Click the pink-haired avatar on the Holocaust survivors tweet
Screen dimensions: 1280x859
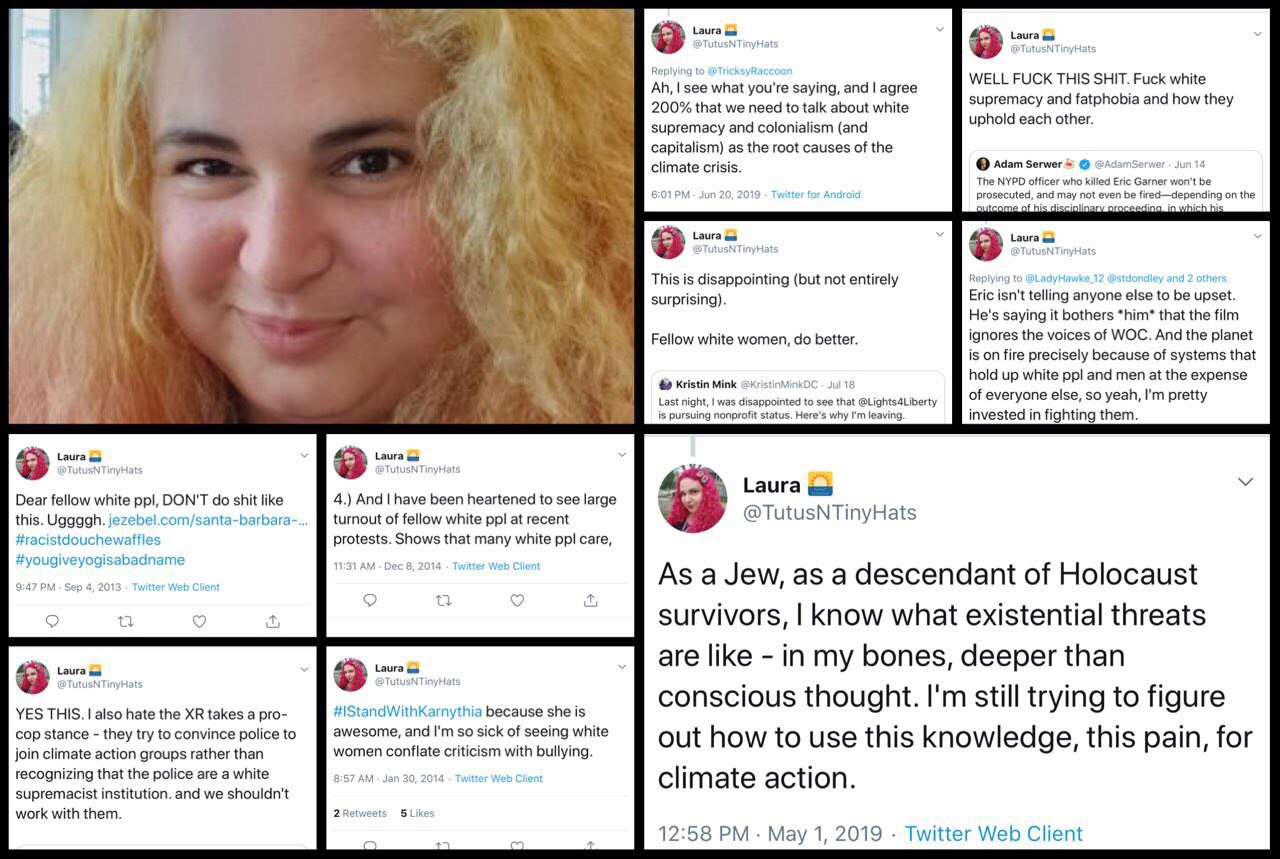[x=692, y=498]
